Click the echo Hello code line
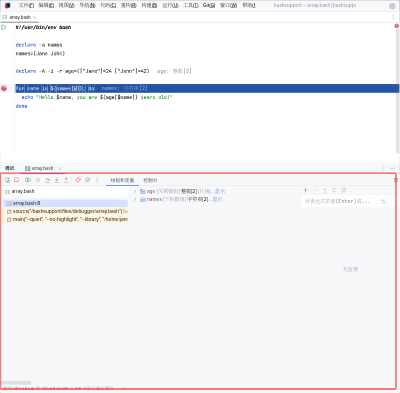Screen dimensions: 400x393 click(97, 97)
